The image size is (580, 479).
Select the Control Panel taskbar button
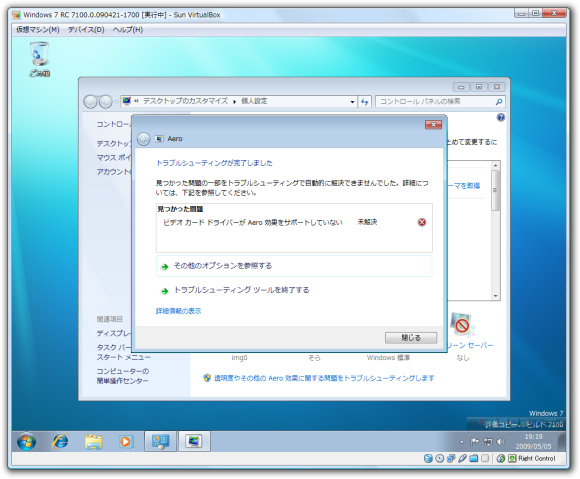[160, 441]
